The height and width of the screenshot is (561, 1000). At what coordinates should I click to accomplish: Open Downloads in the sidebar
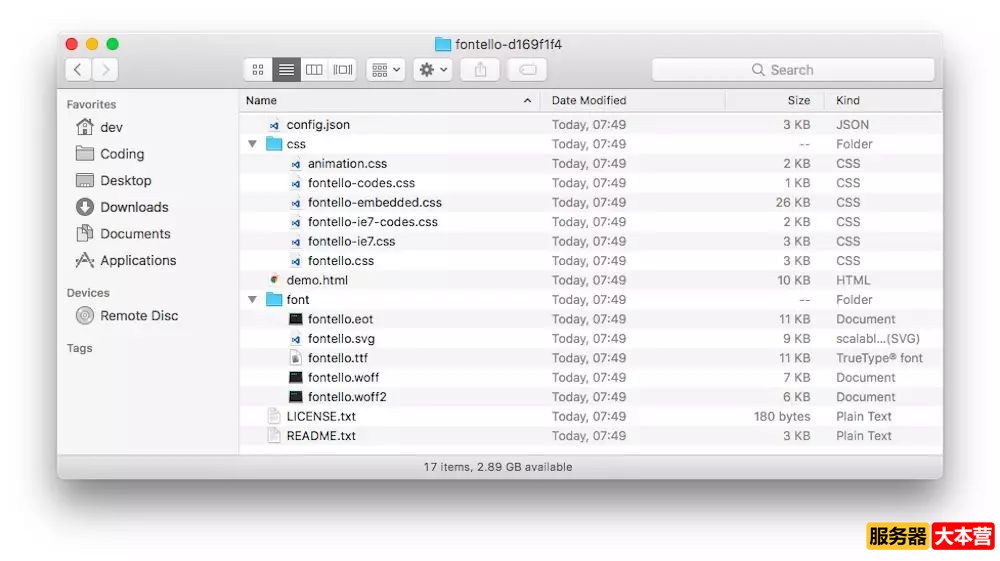coord(133,207)
